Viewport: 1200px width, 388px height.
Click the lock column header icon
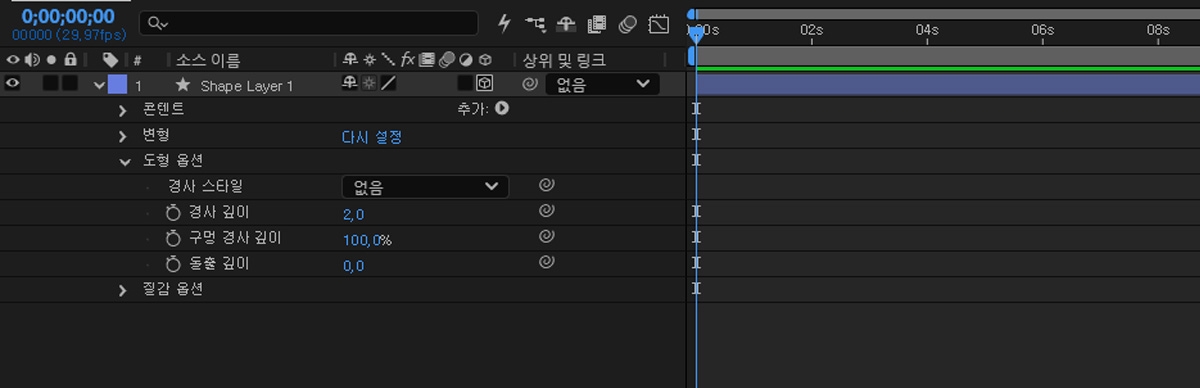70,60
